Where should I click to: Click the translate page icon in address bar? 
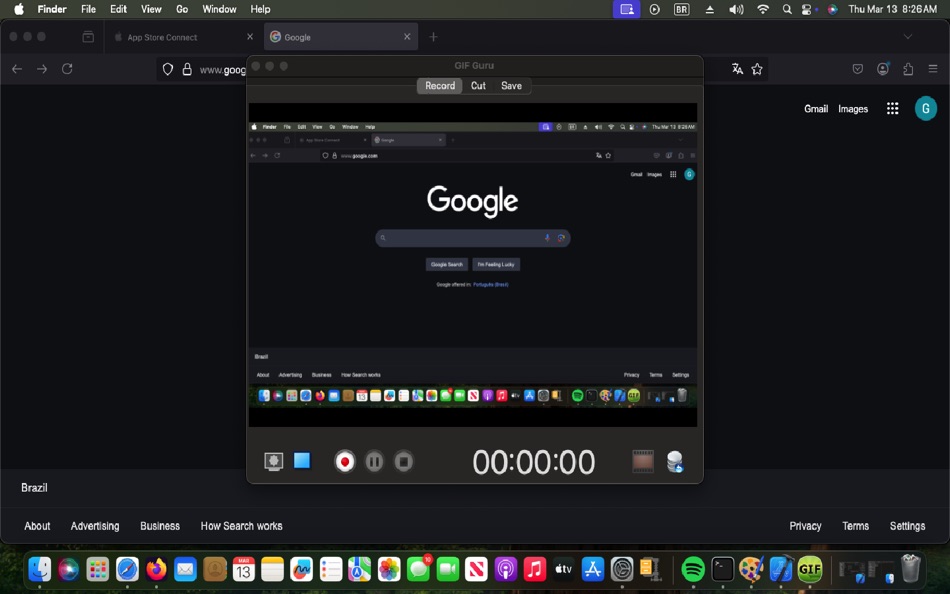tap(737, 68)
